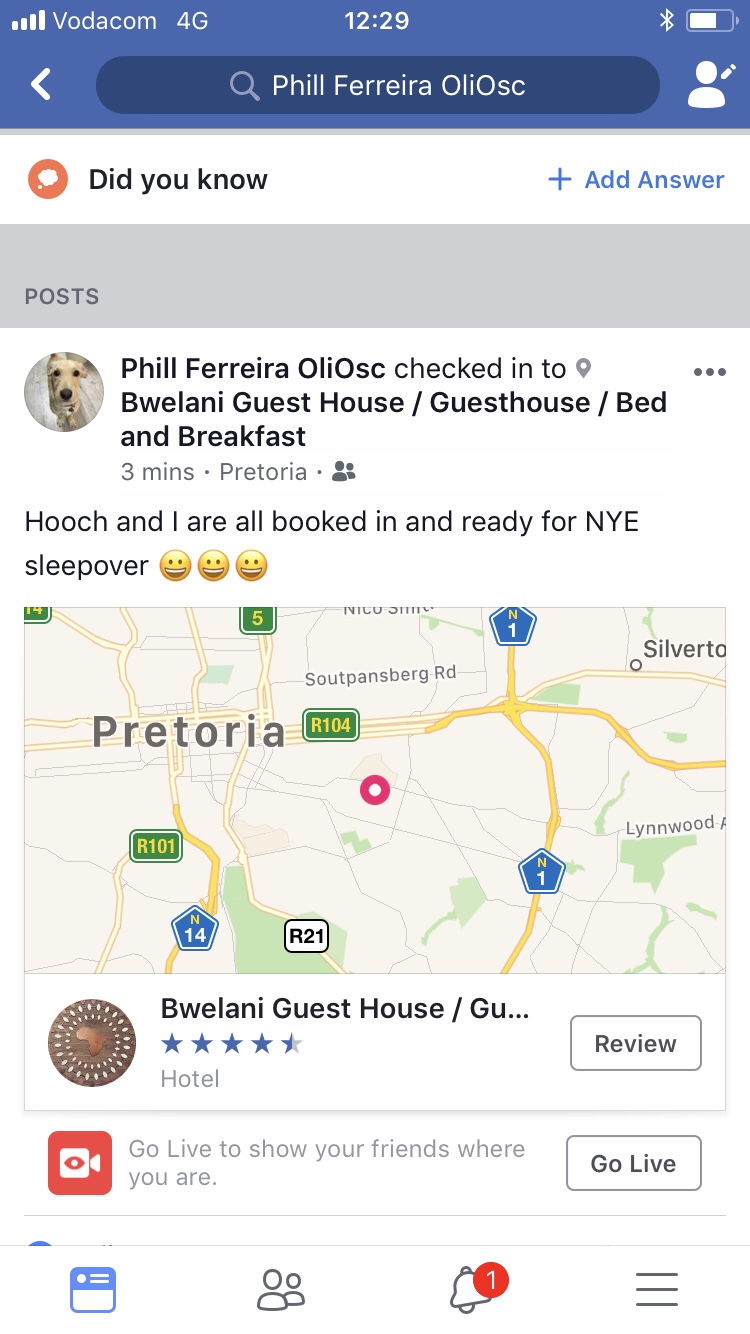Screen dimensions: 750x1334
Task: Tap the pink location pin on map
Action: click(374, 790)
